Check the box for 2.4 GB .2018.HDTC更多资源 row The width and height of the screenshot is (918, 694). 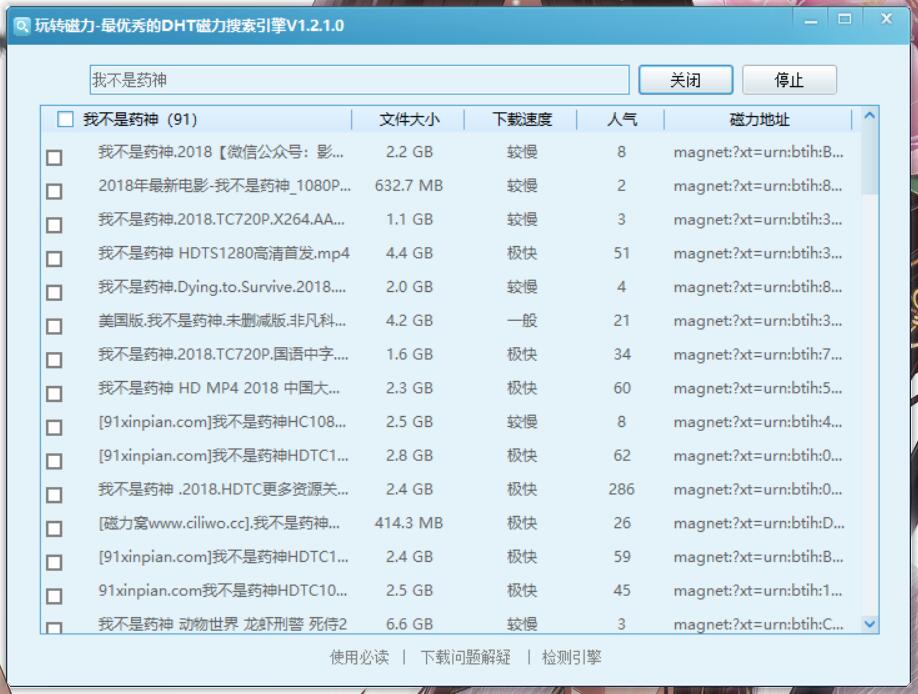54,495
